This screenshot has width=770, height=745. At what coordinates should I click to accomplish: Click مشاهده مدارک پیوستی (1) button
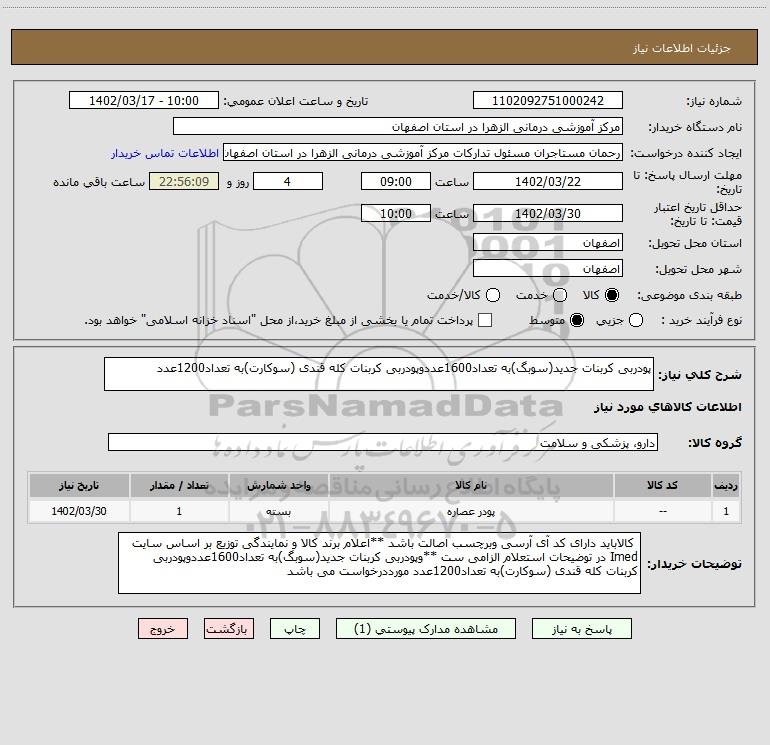(426, 629)
